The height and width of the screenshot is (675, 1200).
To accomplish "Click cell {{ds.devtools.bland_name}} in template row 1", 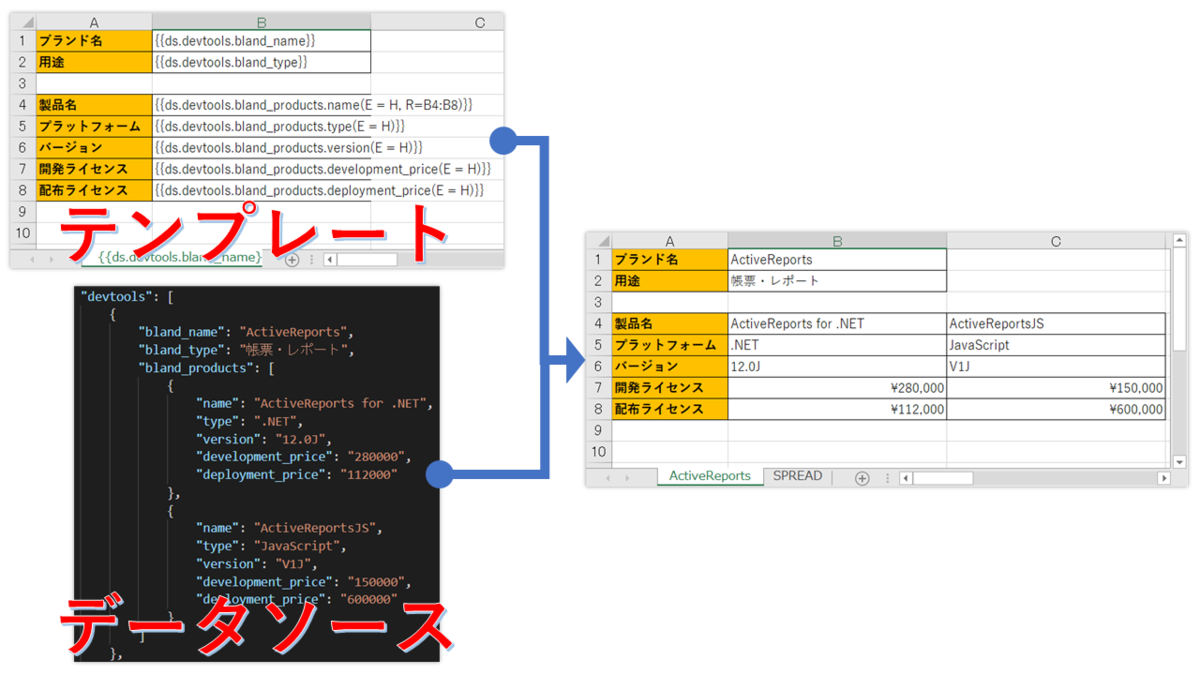I will coord(262,41).
